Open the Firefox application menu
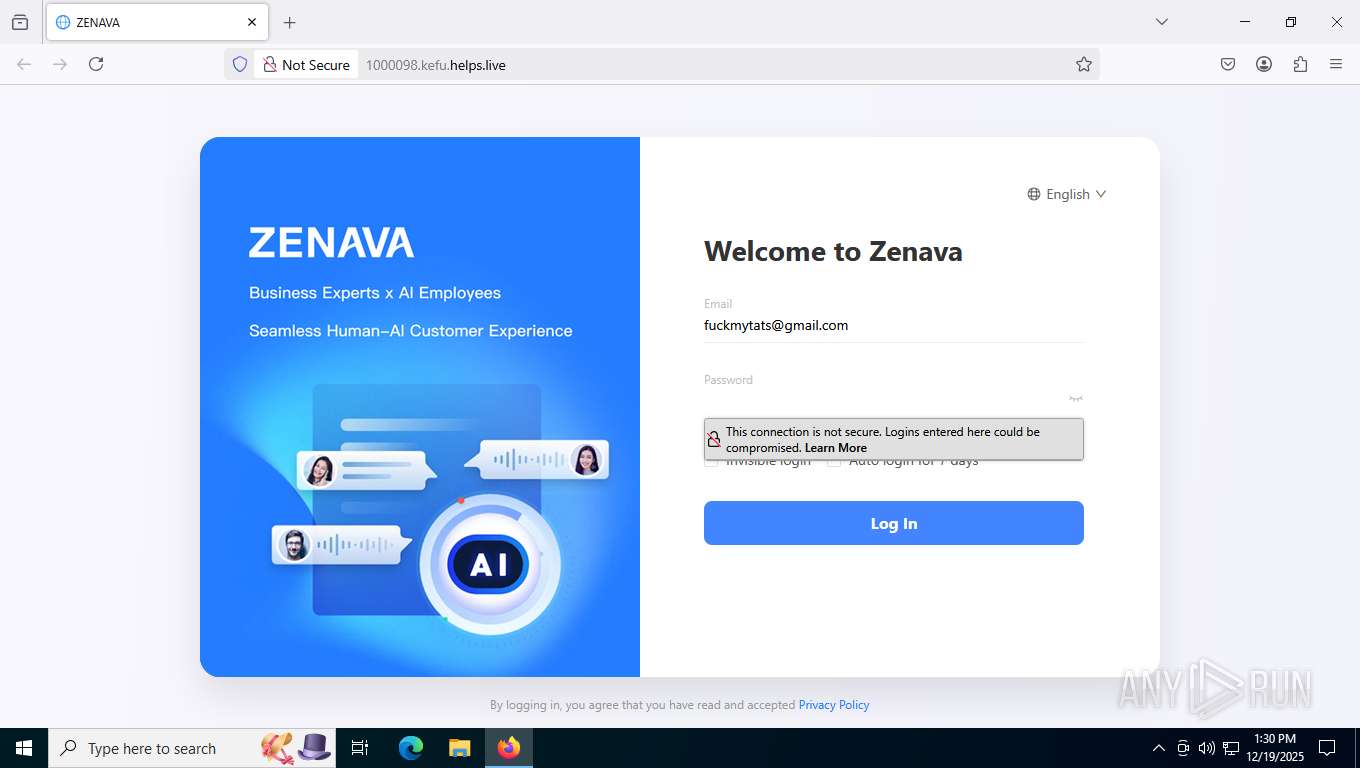Viewport: 1360px width, 768px height. tap(1336, 64)
